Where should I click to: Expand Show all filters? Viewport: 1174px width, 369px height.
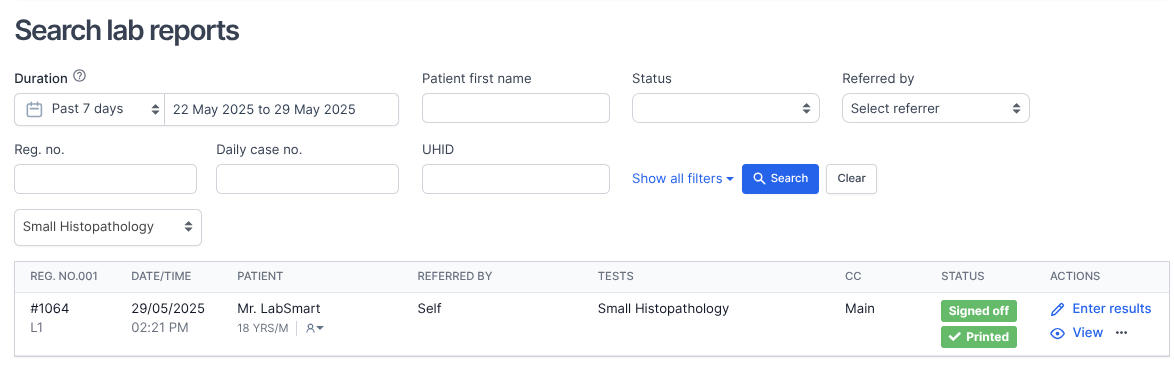[x=682, y=179]
